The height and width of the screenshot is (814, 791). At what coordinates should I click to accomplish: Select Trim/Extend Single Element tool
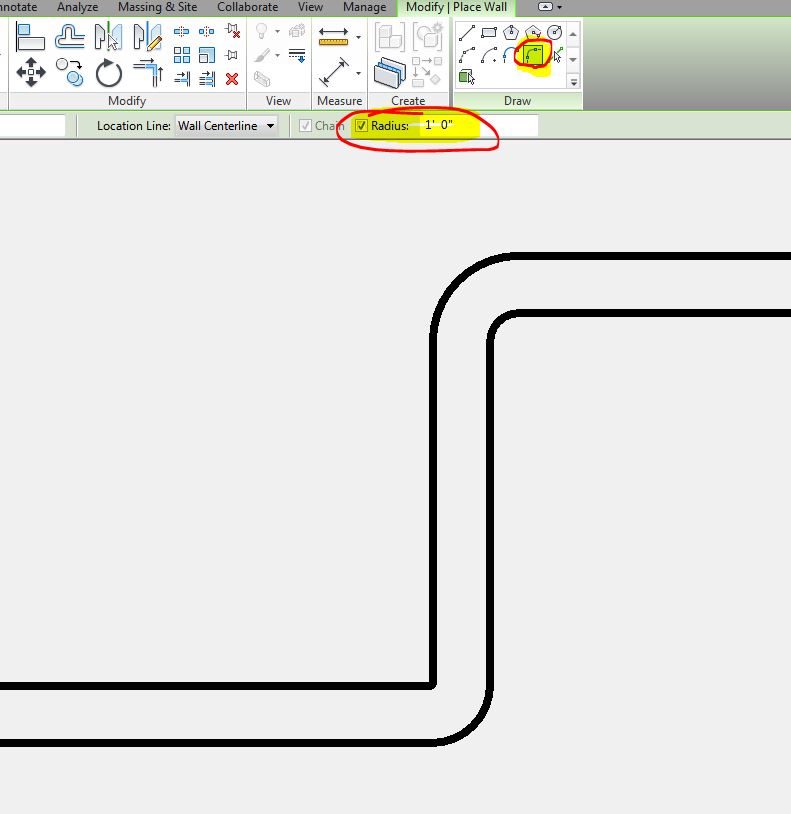182,79
